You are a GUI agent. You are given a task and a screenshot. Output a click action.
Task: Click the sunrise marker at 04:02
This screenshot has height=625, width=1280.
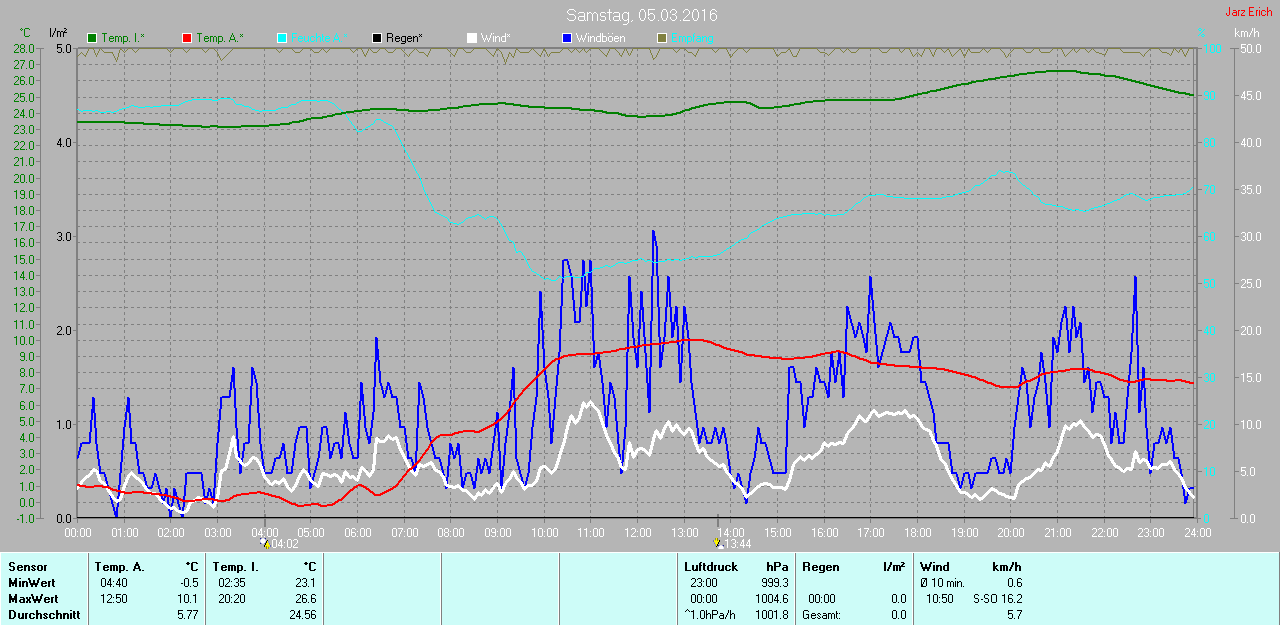click(264, 543)
